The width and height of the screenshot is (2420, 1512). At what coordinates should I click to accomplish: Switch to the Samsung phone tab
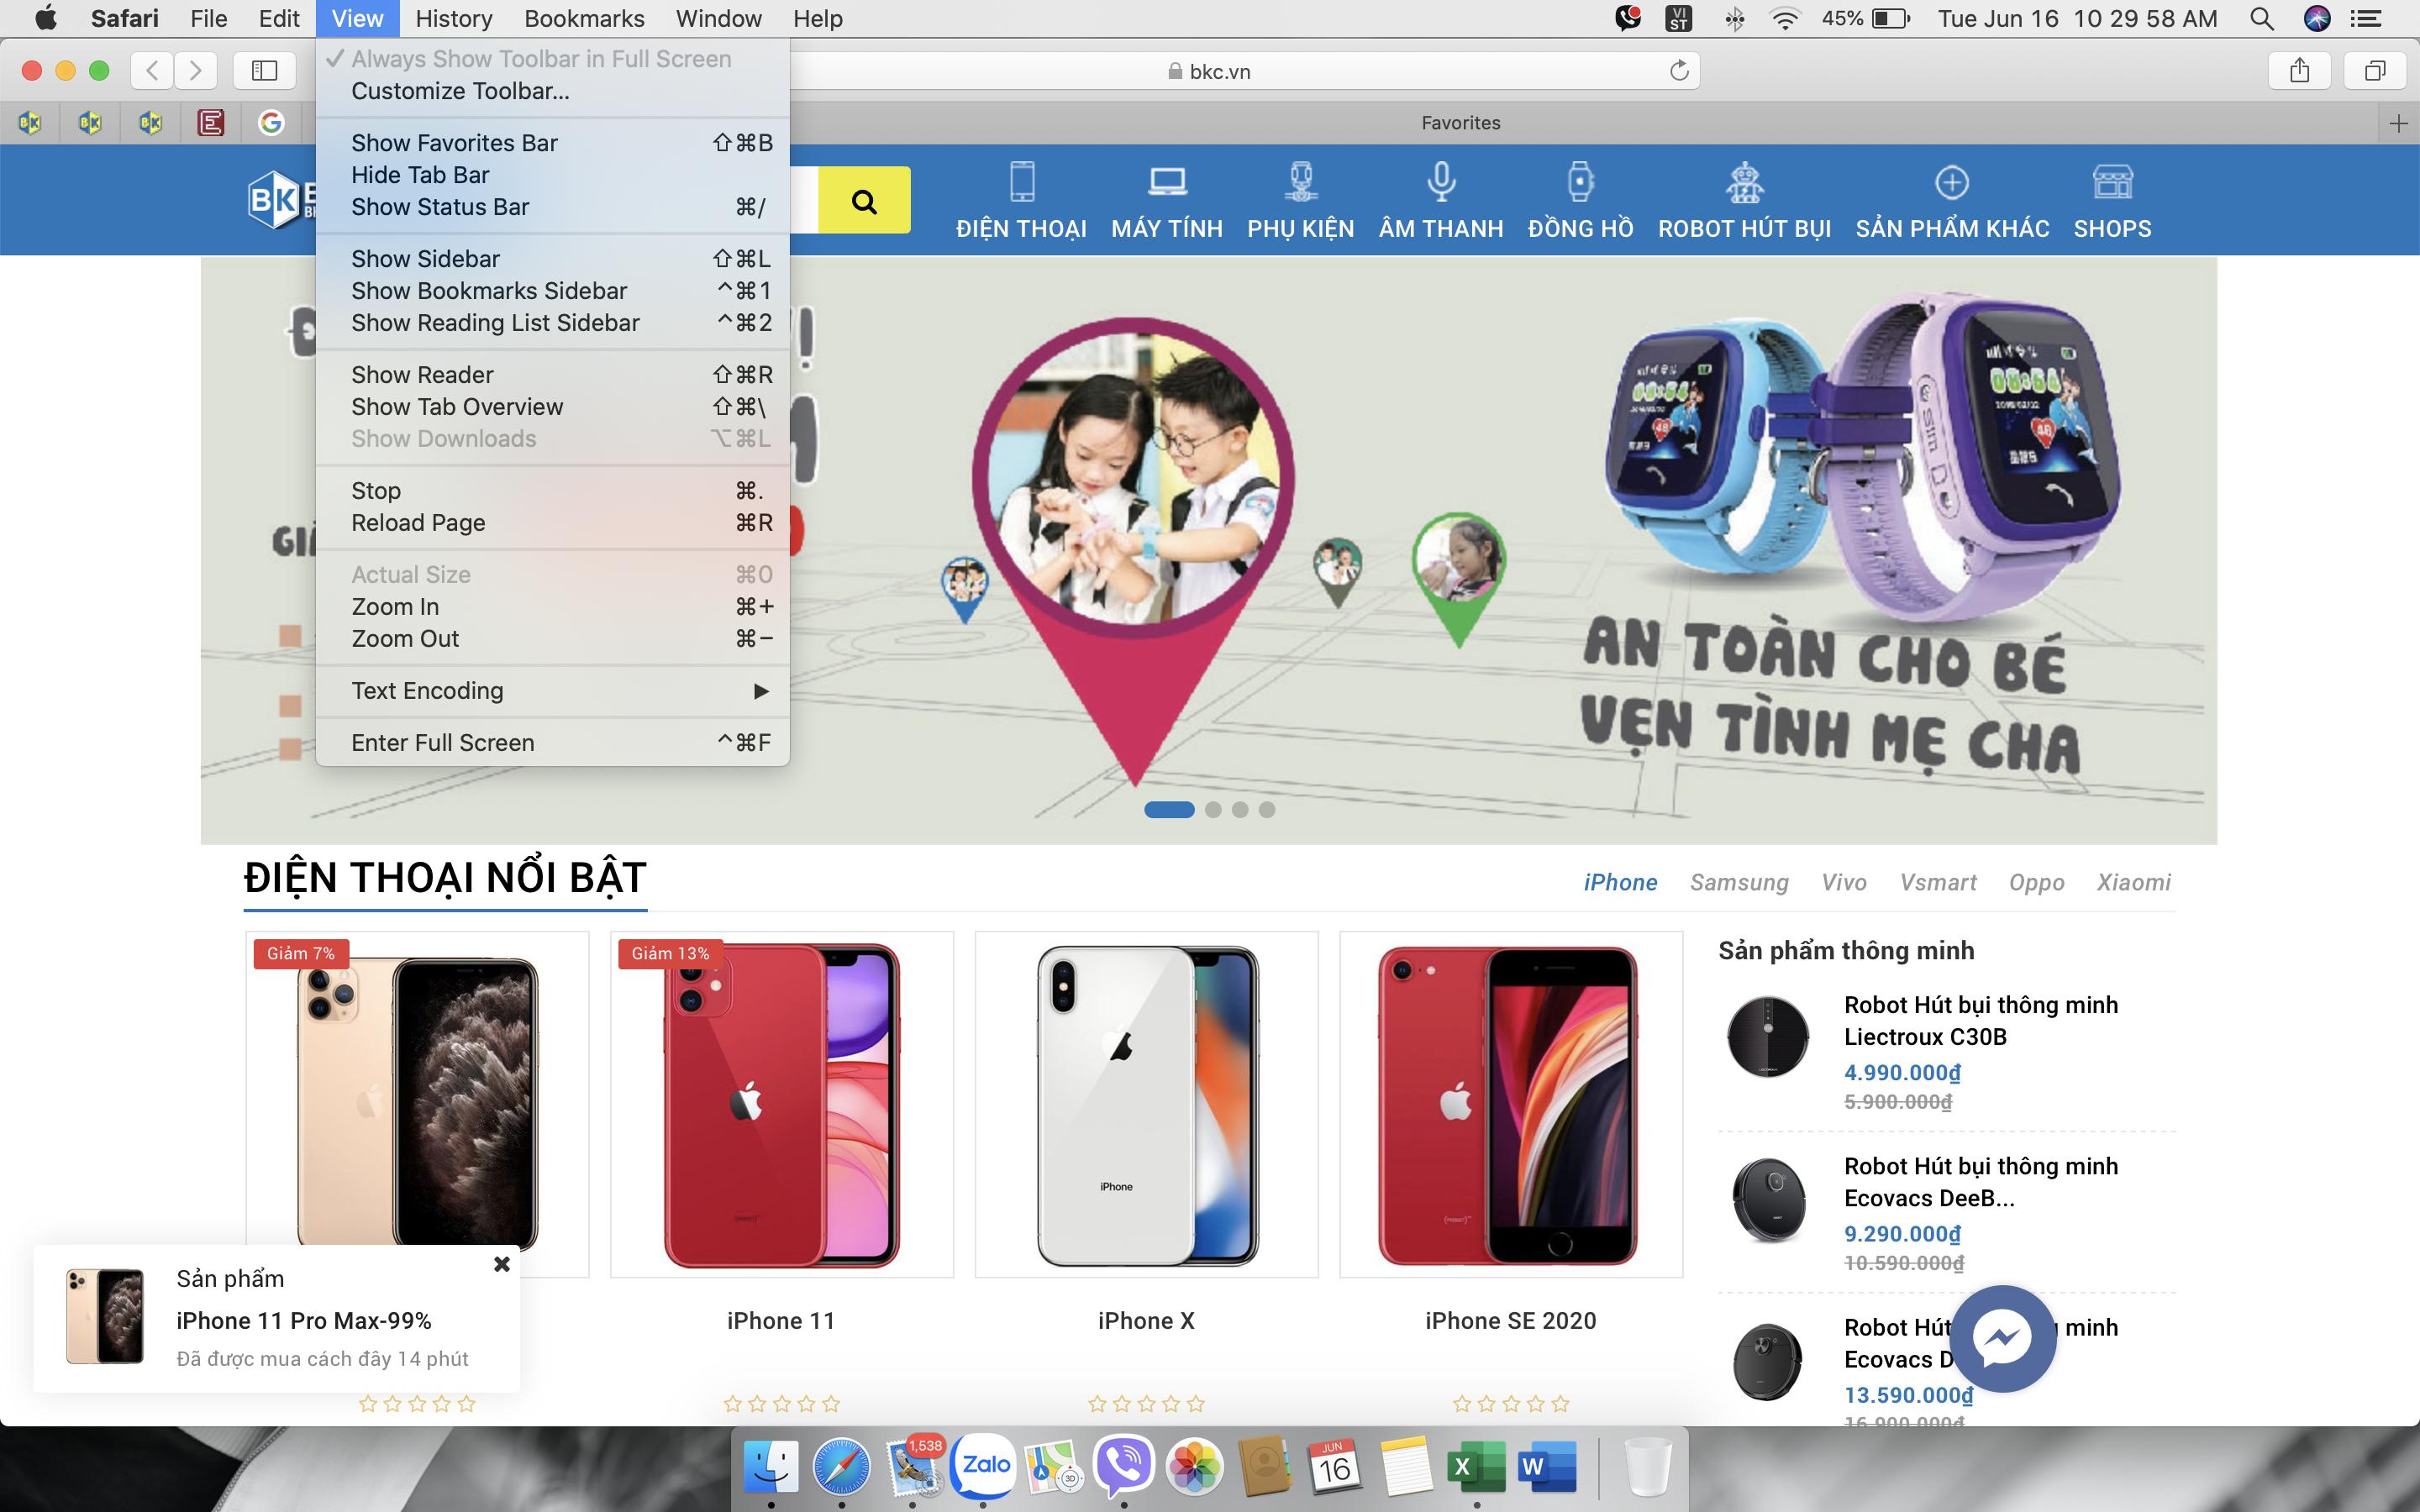click(x=1738, y=882)
